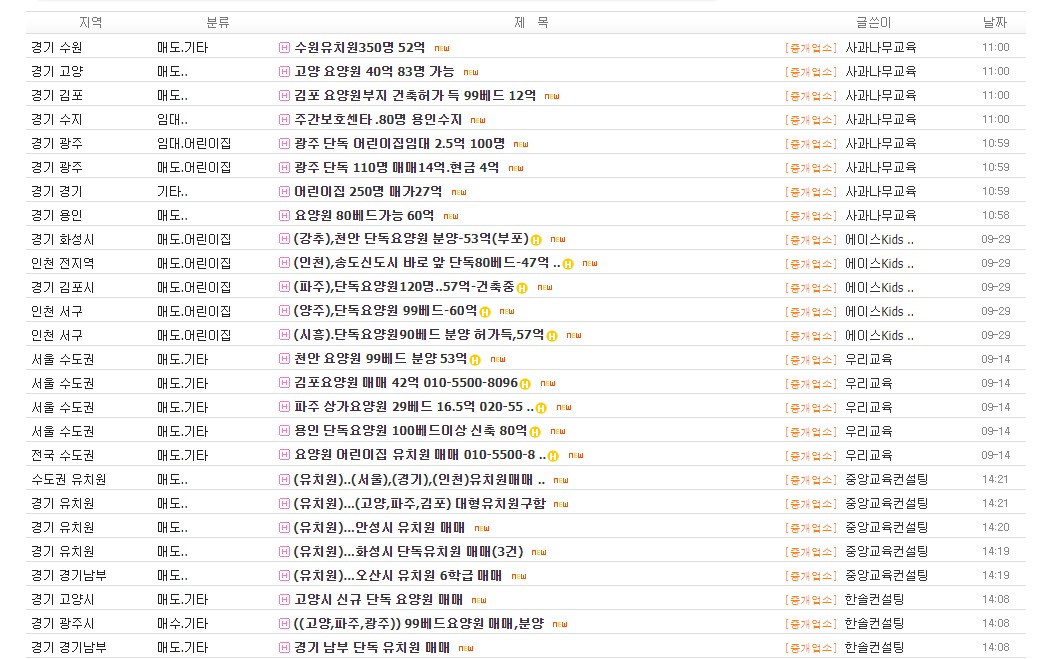Click author 에이스Kids in the (강추),천안 단독요양원 row
The height and width of the screenshot is (659, 1044).
click(x=879, y=239)
